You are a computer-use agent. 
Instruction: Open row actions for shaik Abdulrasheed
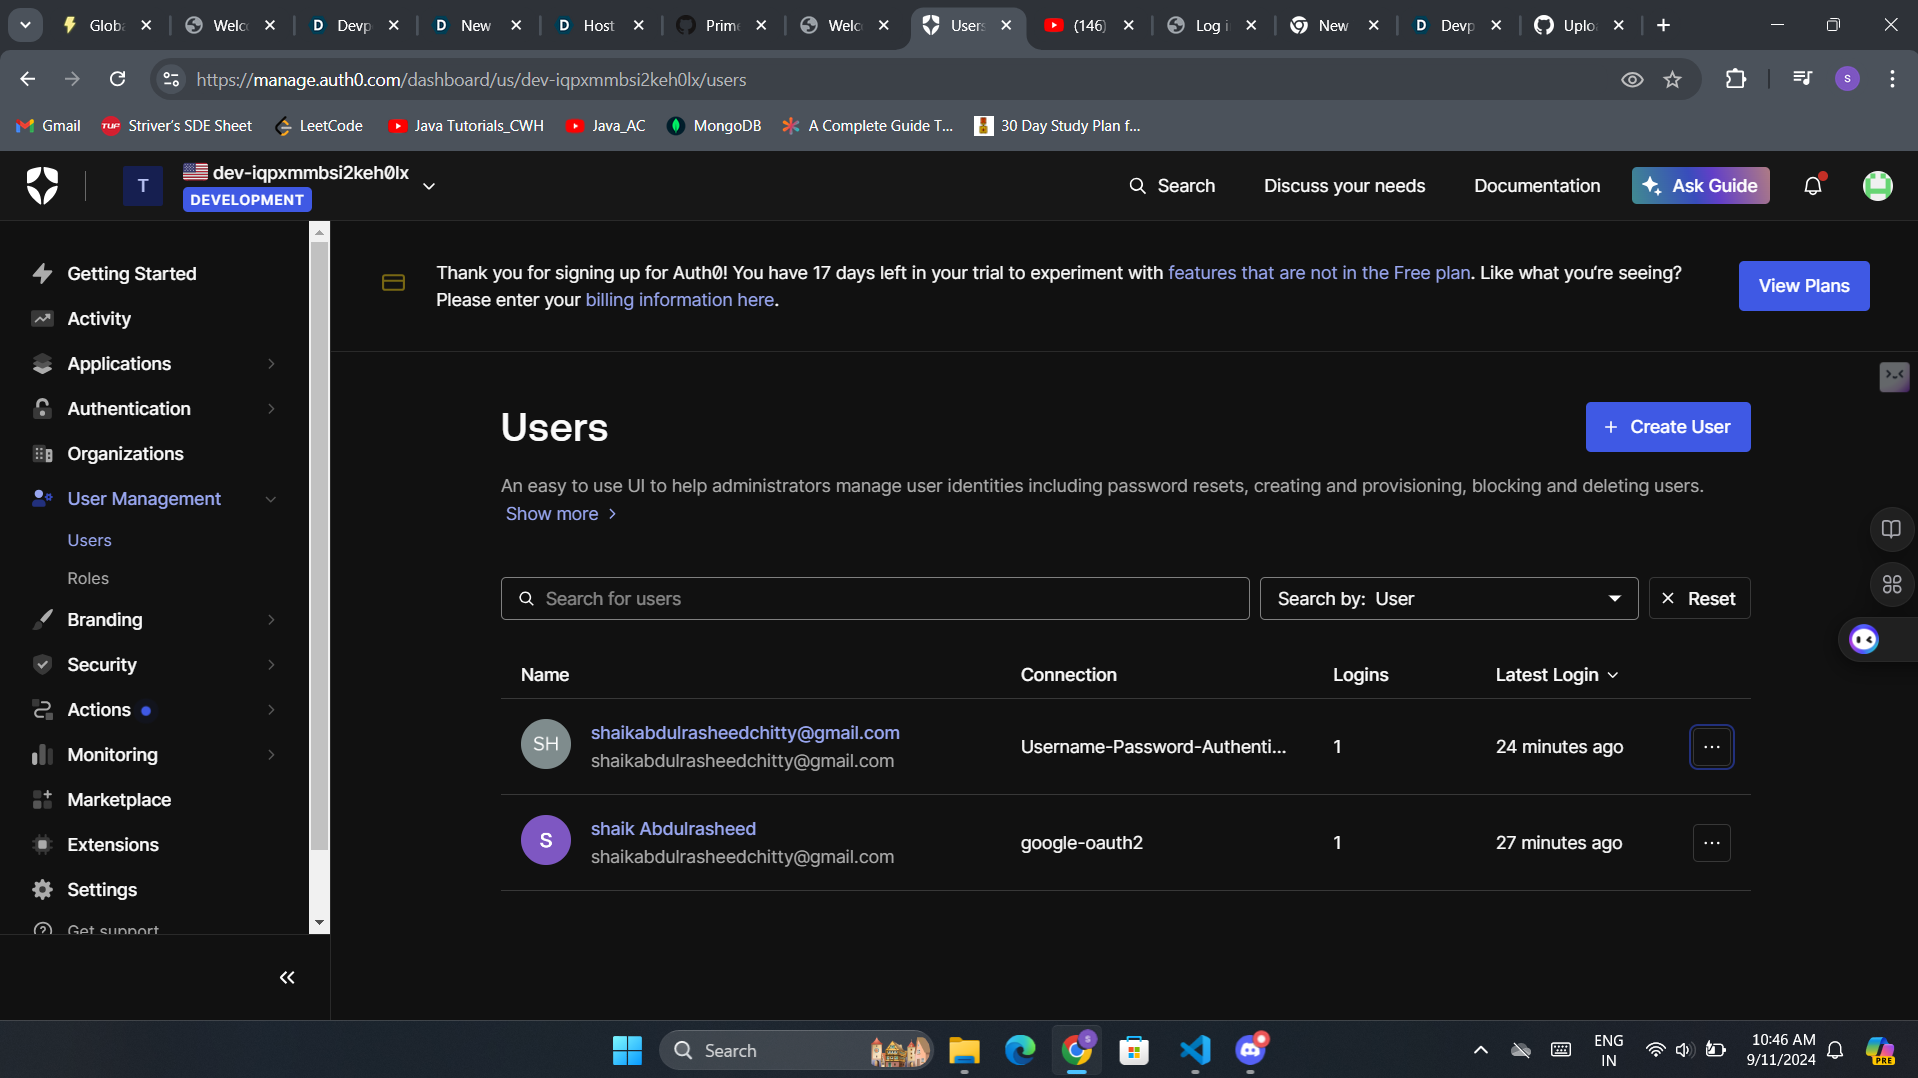[1711, 843]
